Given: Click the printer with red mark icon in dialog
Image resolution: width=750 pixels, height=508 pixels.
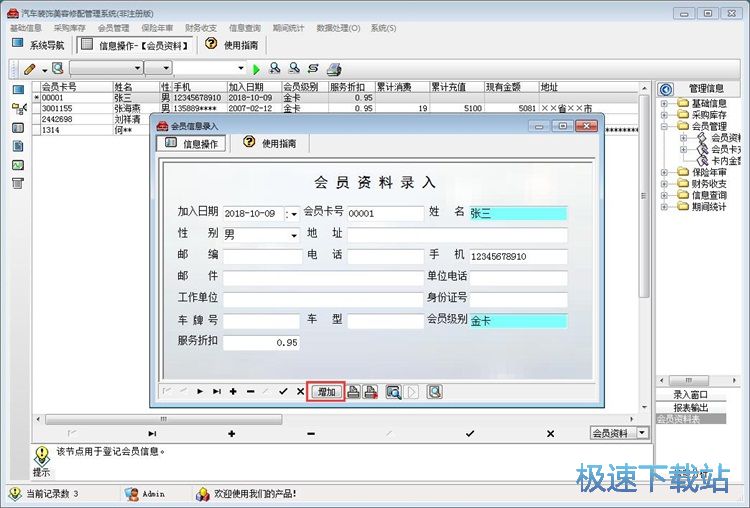Looking at the screenshot, I should 371,392.
